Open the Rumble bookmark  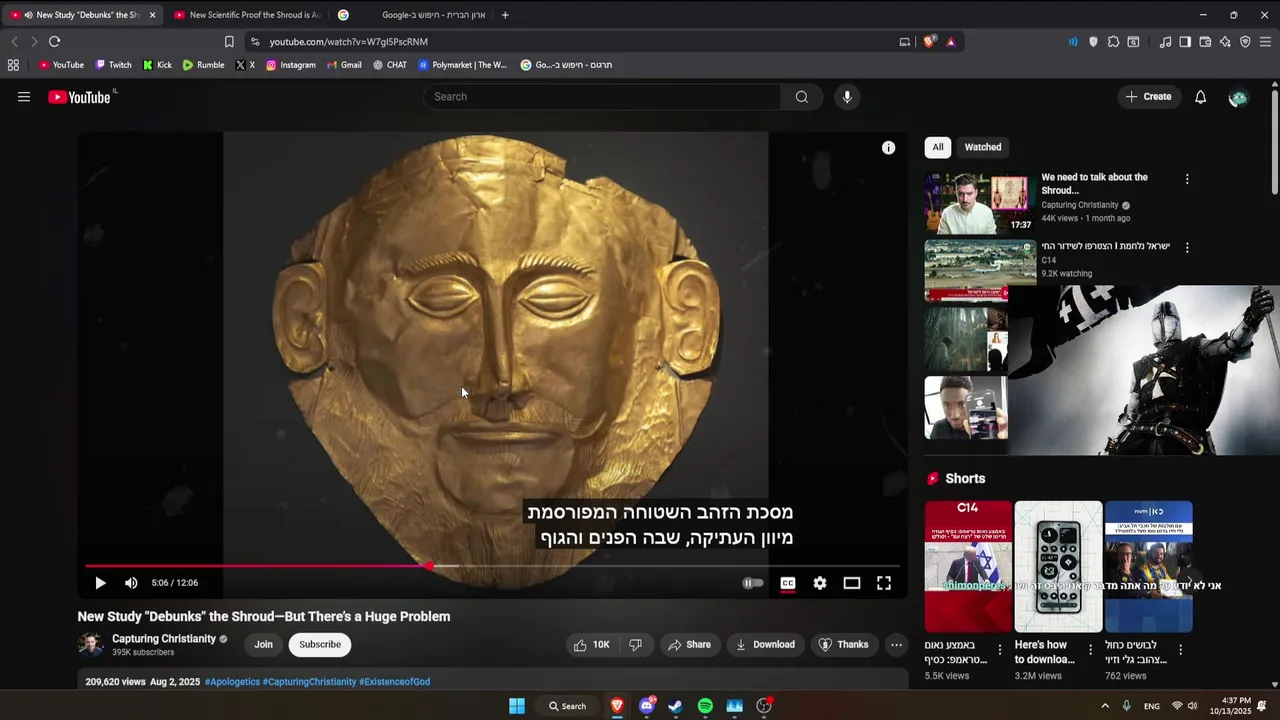(x=203, y=65)
